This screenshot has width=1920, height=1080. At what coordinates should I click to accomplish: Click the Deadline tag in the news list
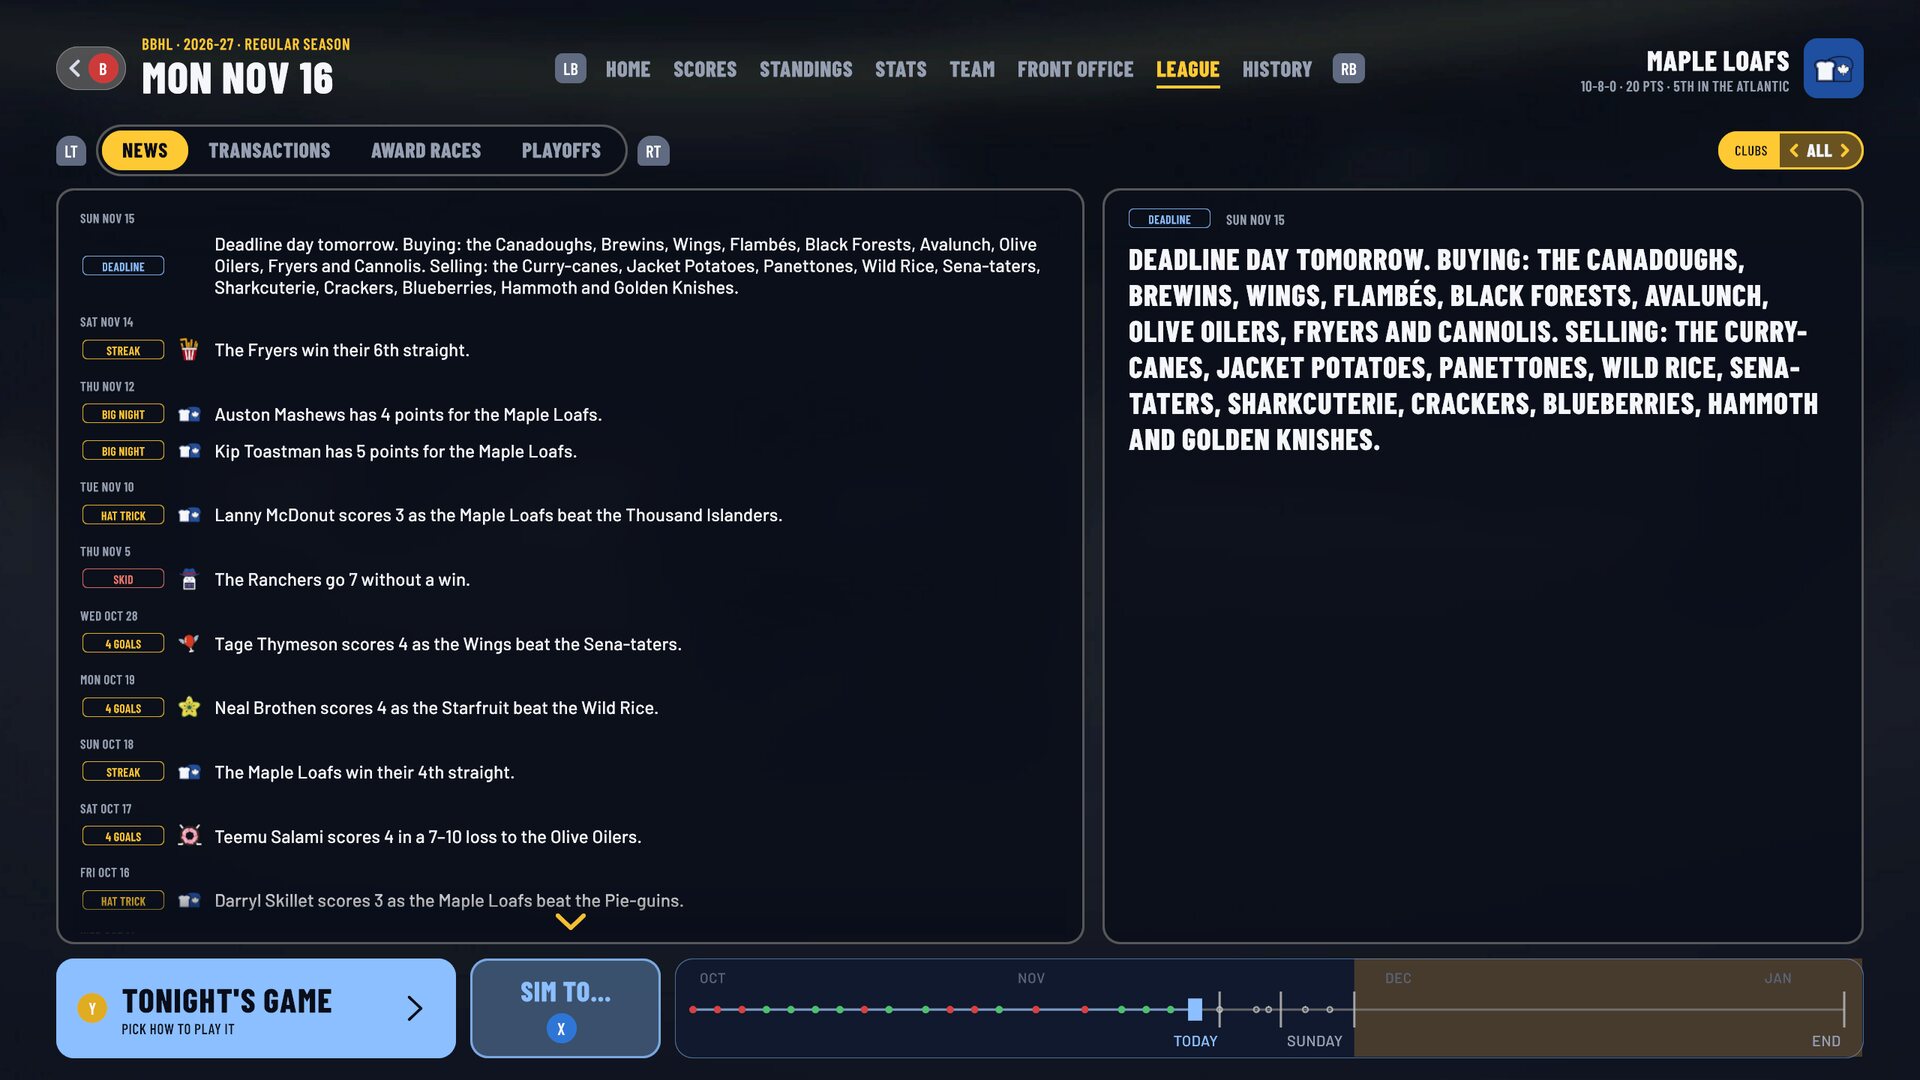tap(123, 267)
